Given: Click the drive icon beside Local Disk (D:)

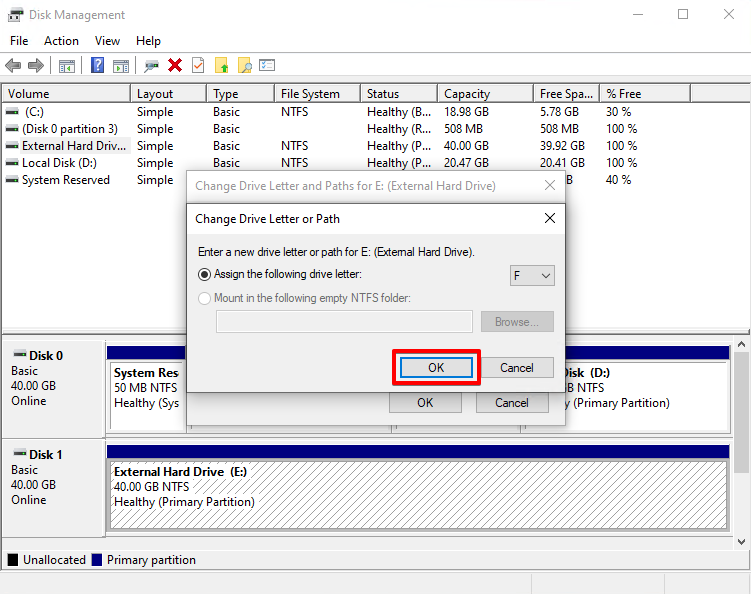Looking at the screenshot, I should pos(12,163).
